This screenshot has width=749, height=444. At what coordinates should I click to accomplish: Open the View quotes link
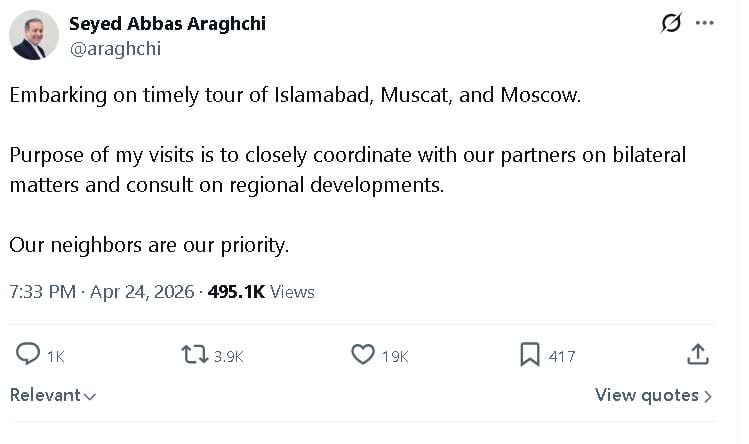click(x=647, y=395)
